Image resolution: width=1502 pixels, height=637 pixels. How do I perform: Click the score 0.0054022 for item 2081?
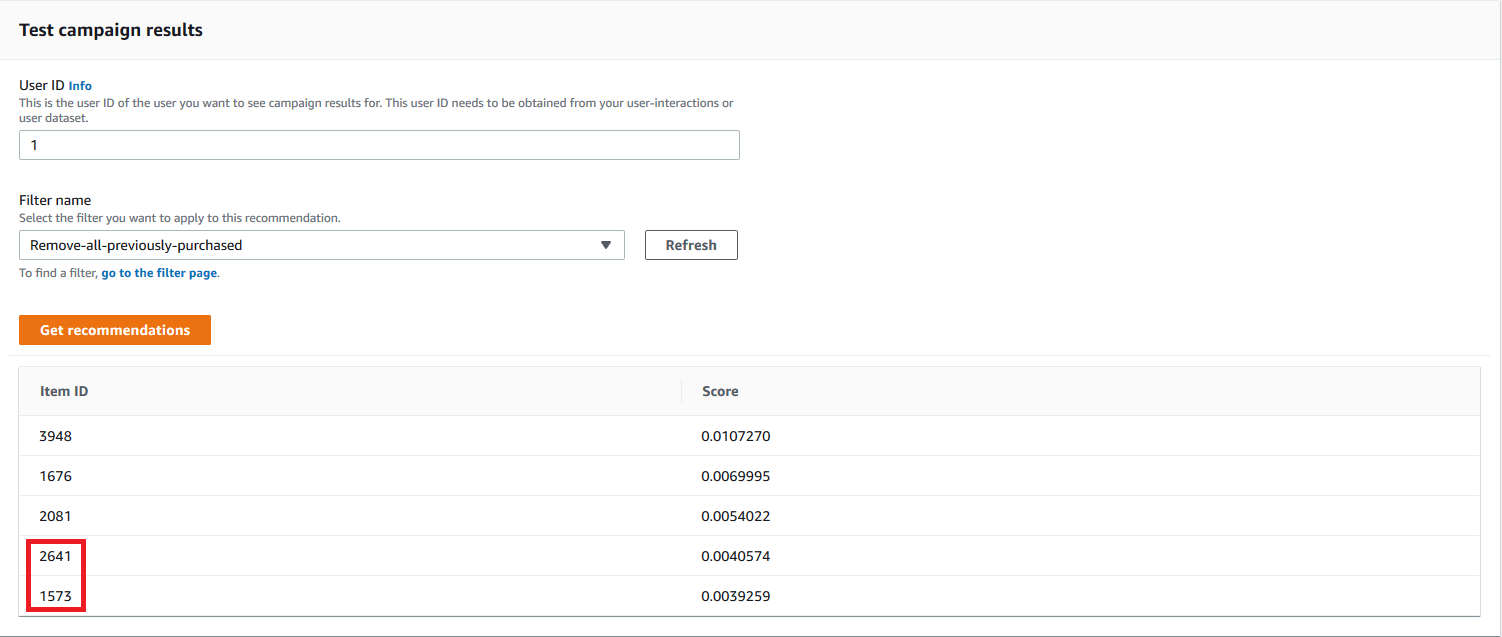pos(737,515)
